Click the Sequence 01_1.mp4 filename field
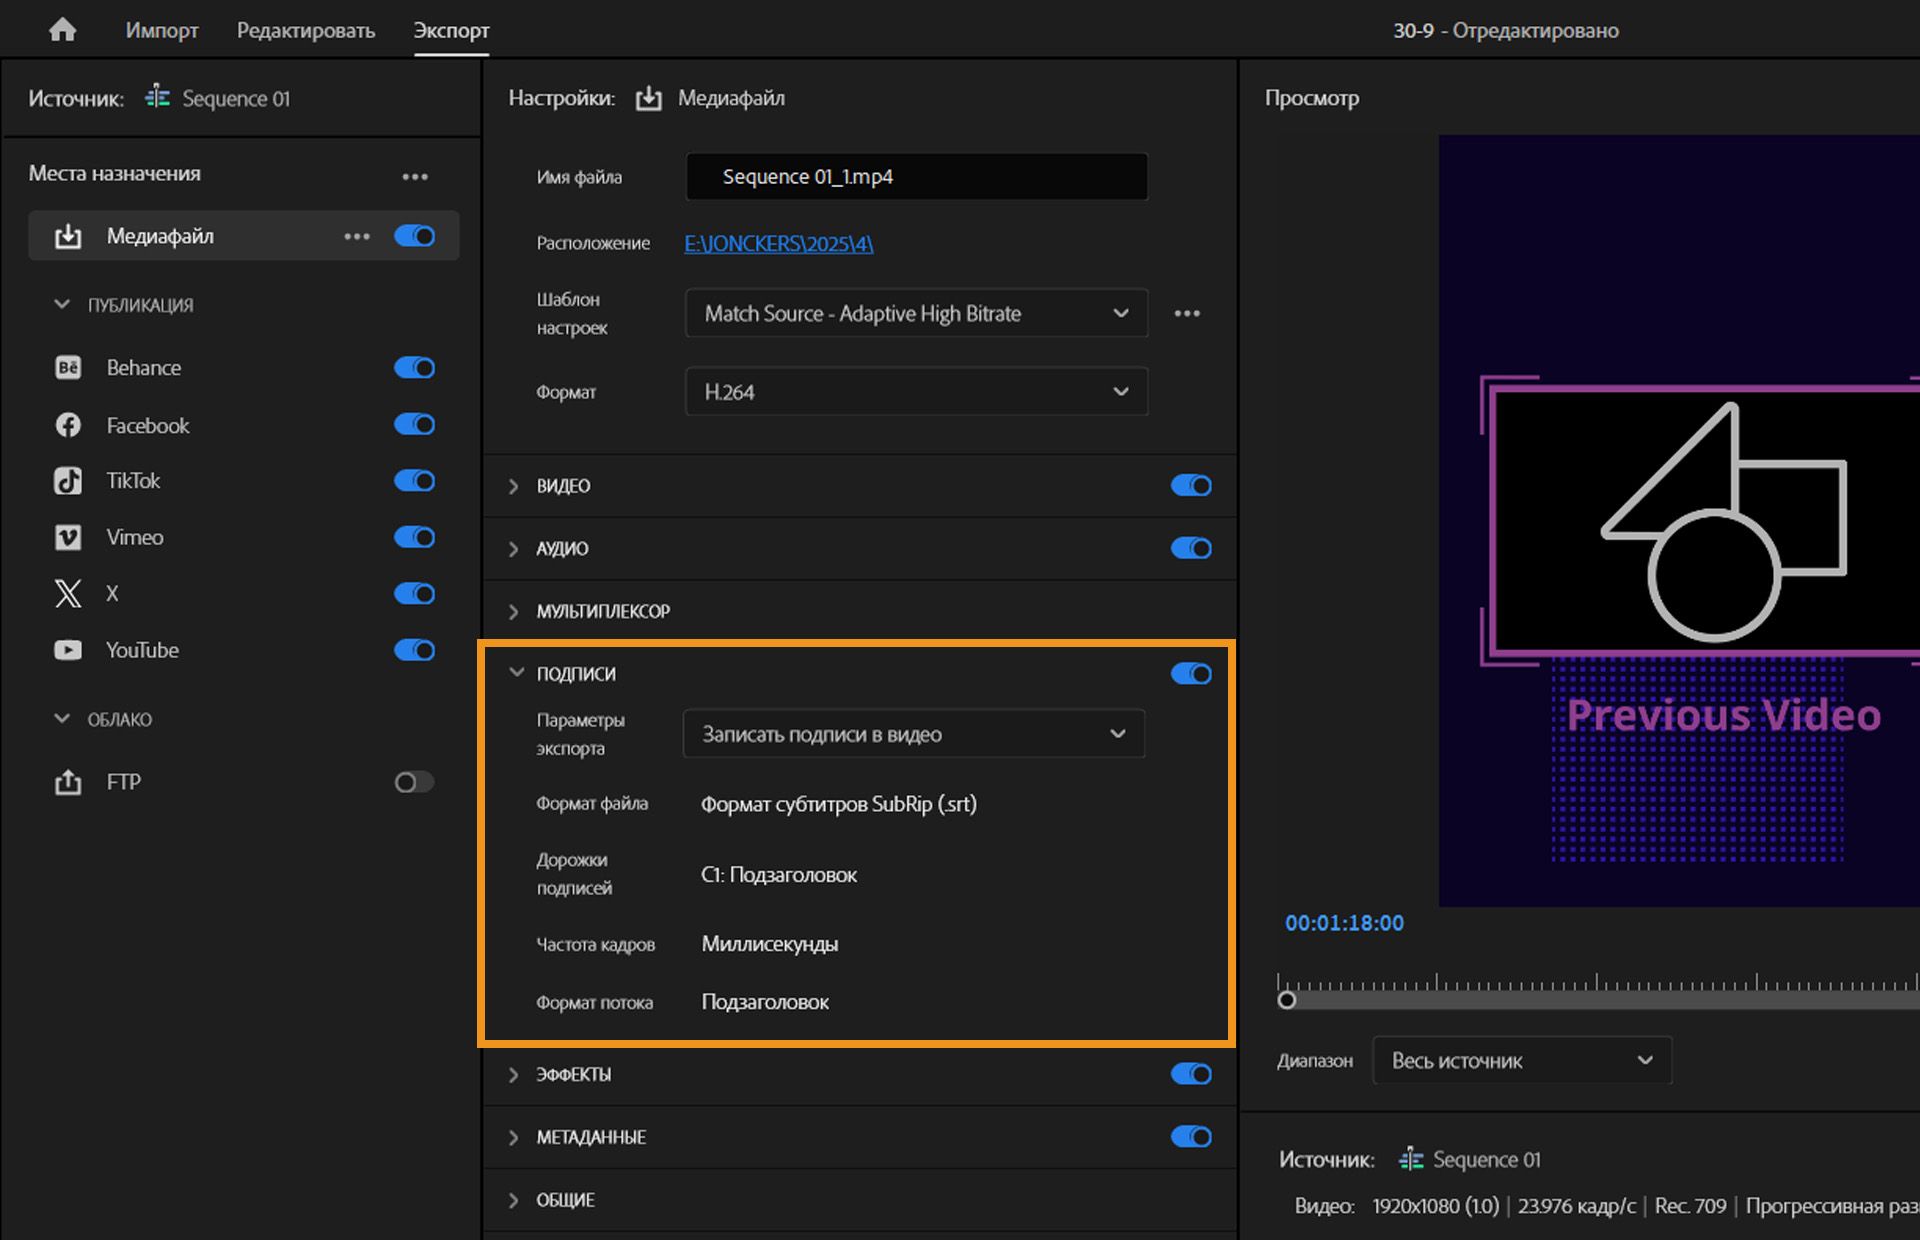This screenshot has width=1920, height=1240. click(x=915, y=176)
